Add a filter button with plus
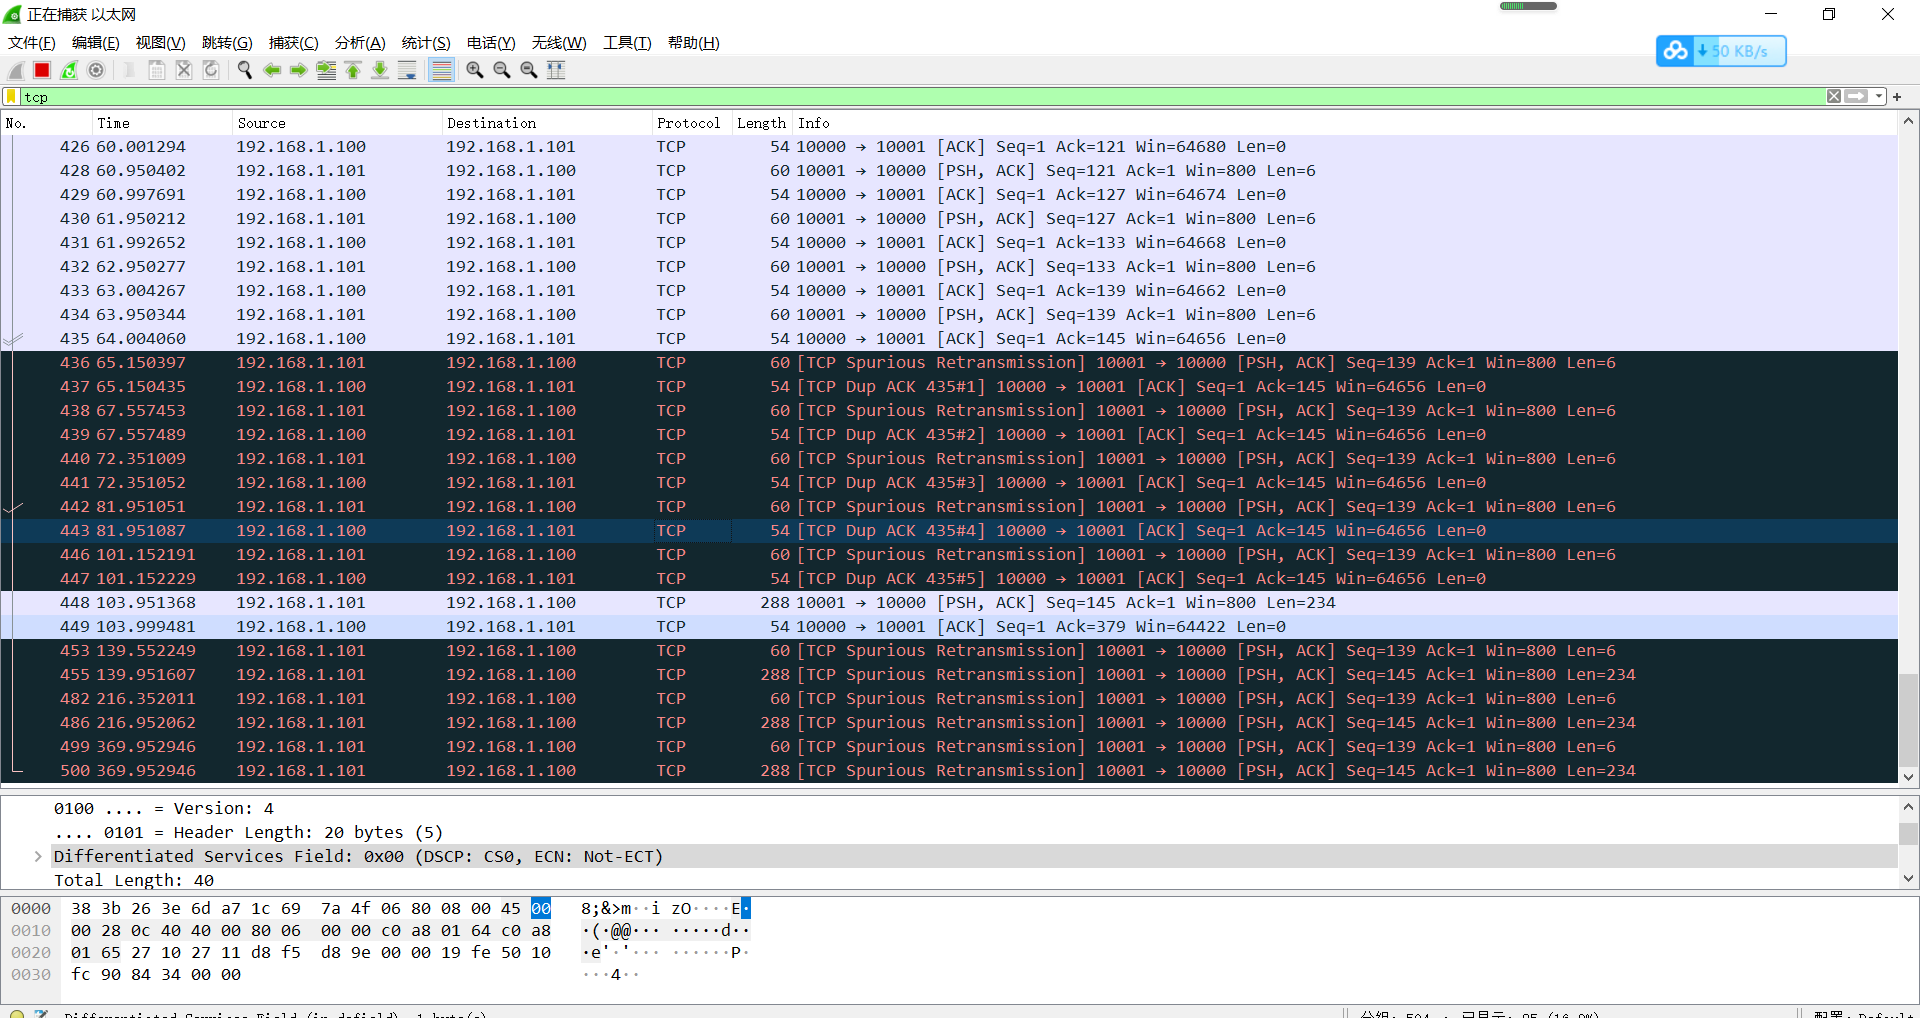This screenshot has width=1920, height=1018. point(1897,97)
